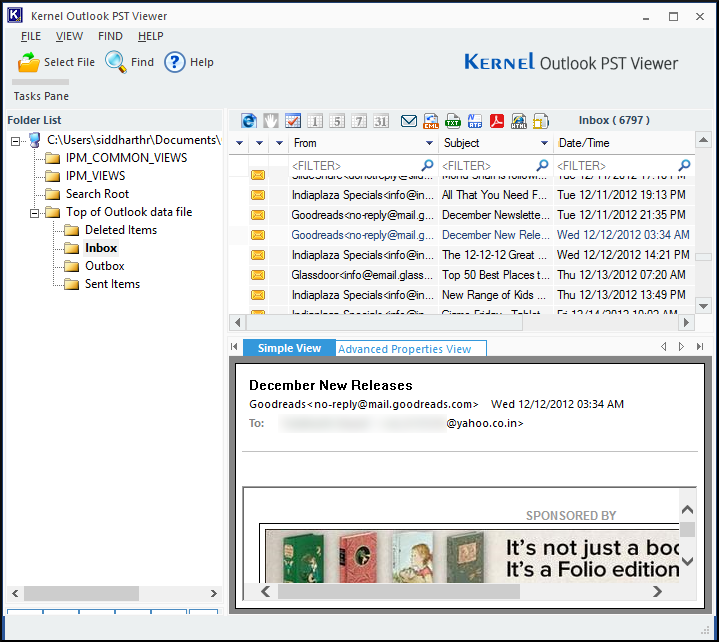Open 'New Range of Kids' email row
The height and width of the screenshot is (642, 719).
[462, 295]
